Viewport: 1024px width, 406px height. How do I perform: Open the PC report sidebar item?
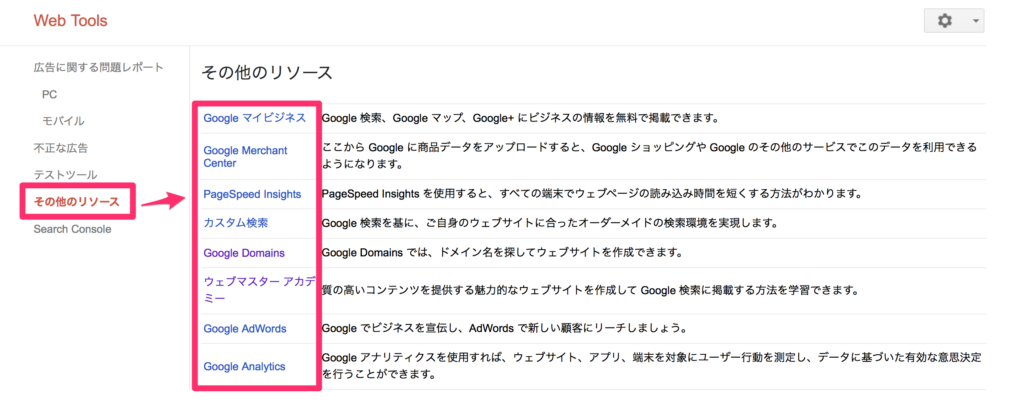50,95
